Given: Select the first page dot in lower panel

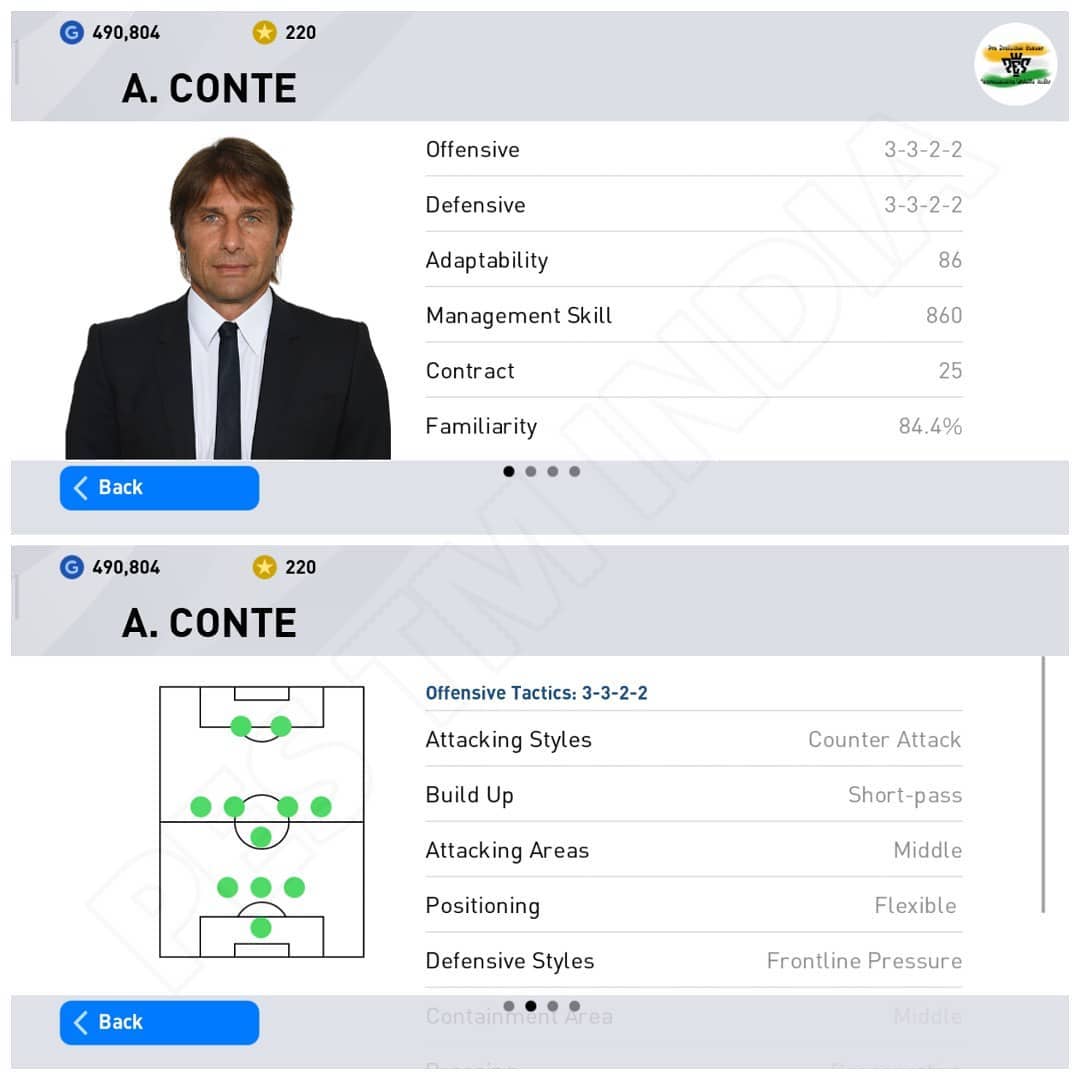Looking at the screenshot, I should pyautogui.click(x=508, y=1006).
